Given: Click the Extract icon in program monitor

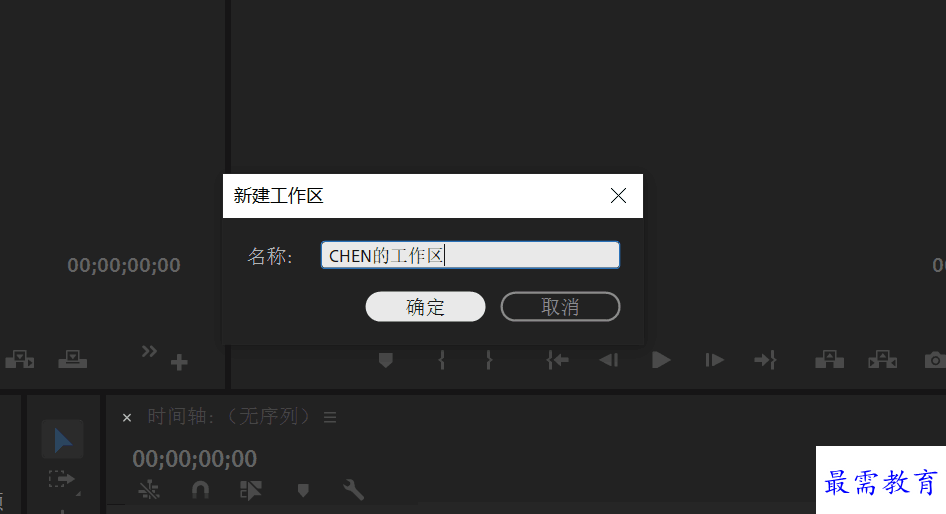Looking at the screenshot, I should pos(882,360).
